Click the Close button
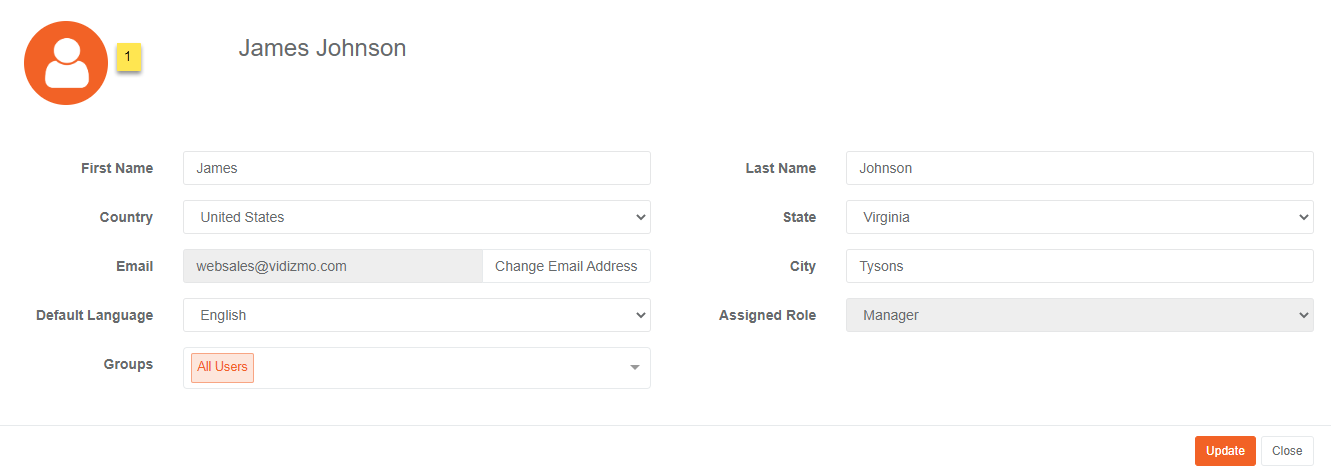 click(x=1287, y=451)
